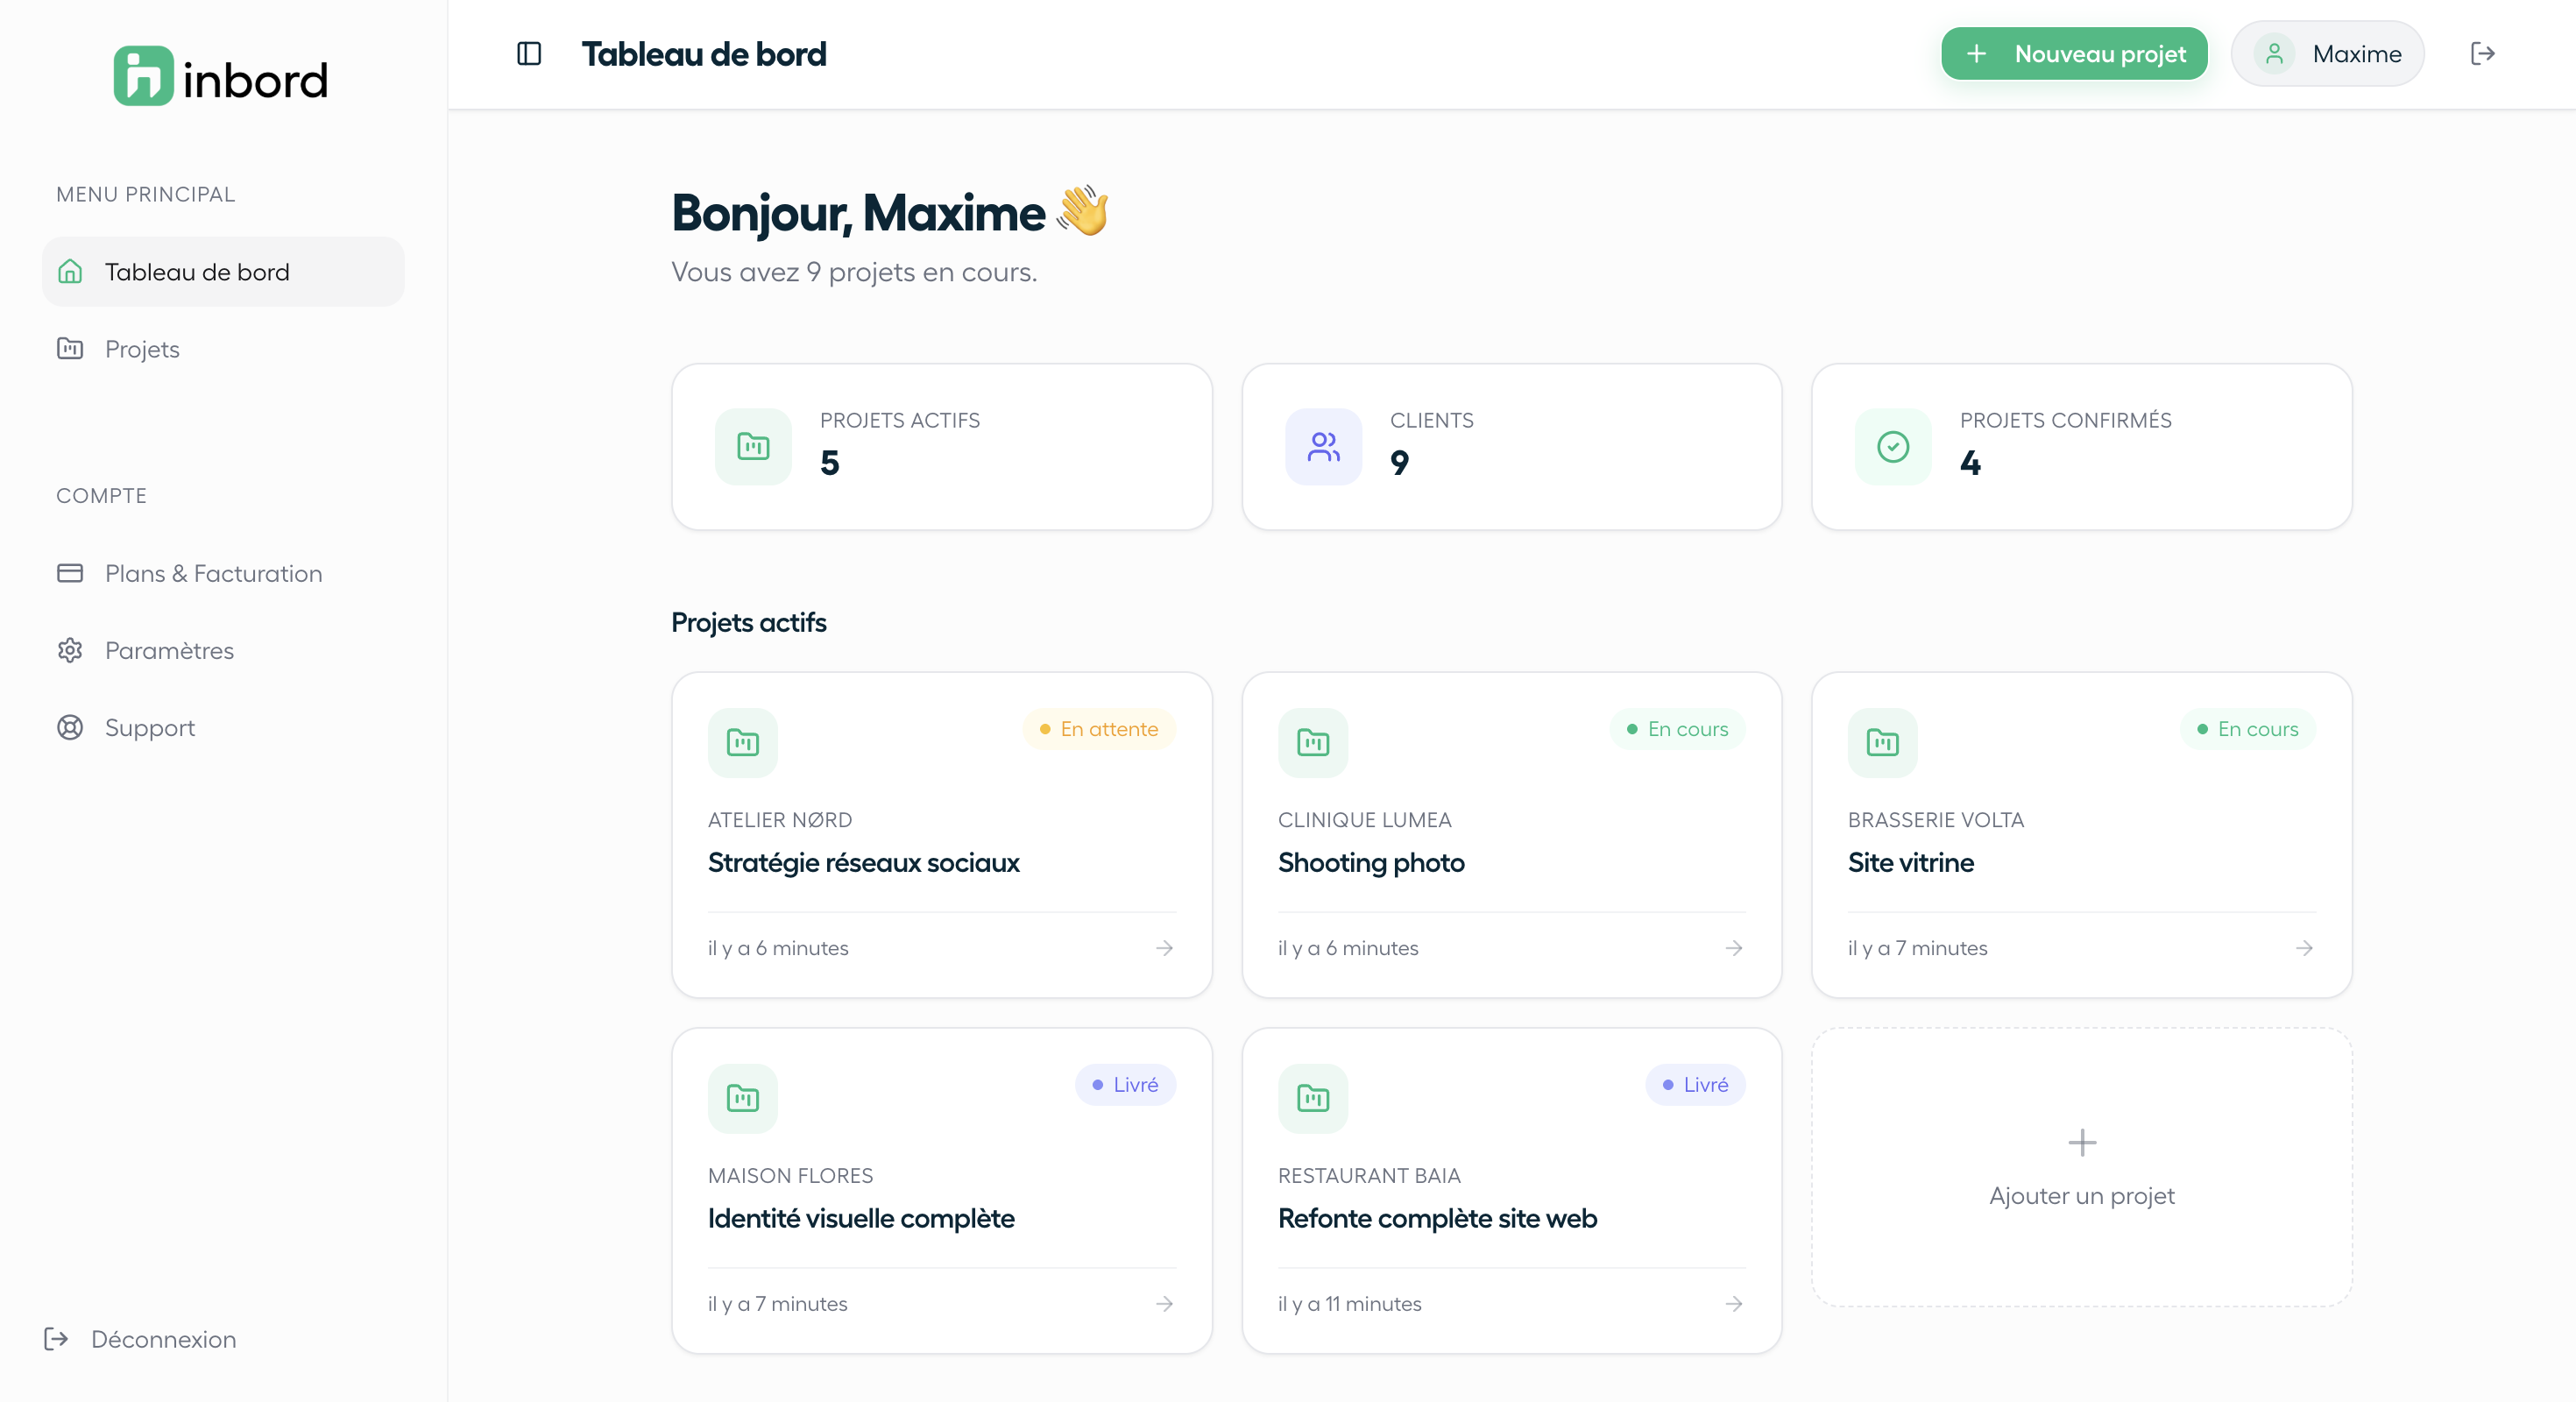Select the Site vitrine project title
The width and height of the screenshot is (2576, 1402).
1910,863
